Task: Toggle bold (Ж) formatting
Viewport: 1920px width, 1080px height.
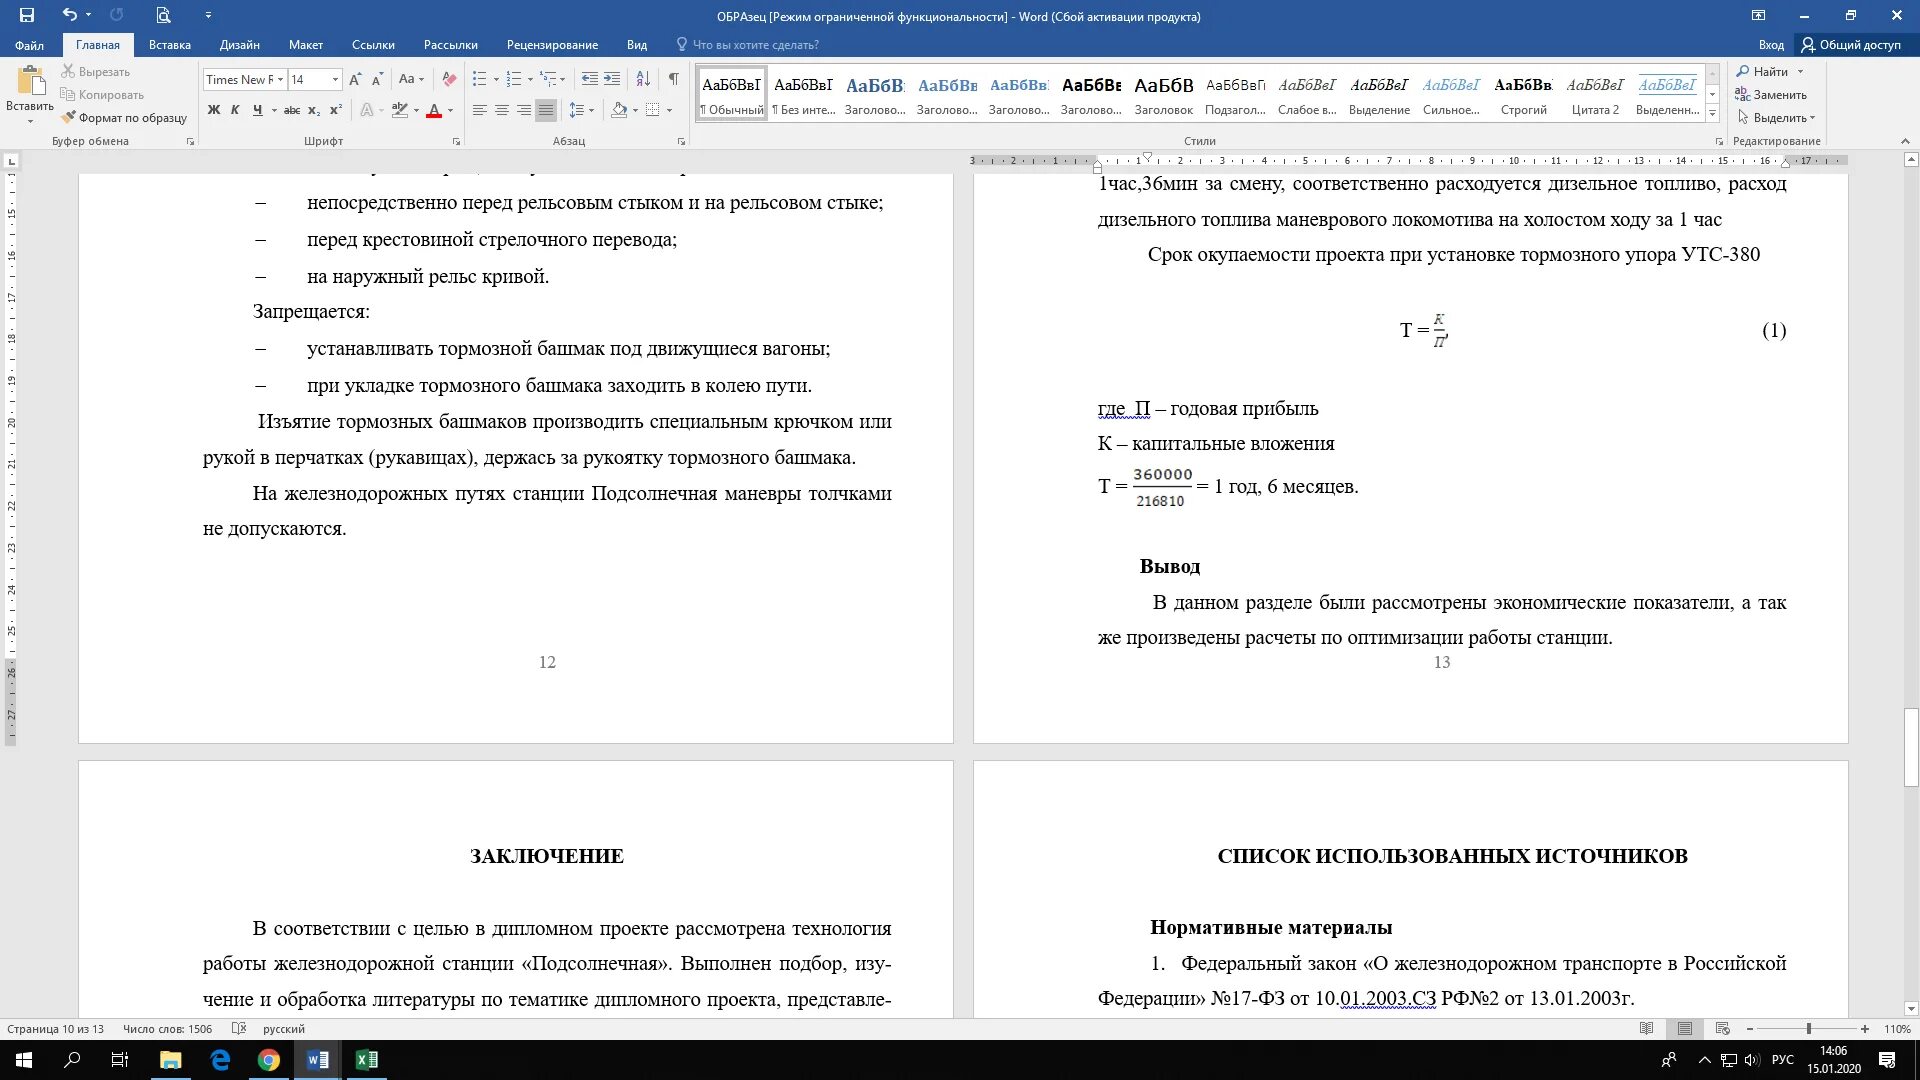Action: (213, 110)
